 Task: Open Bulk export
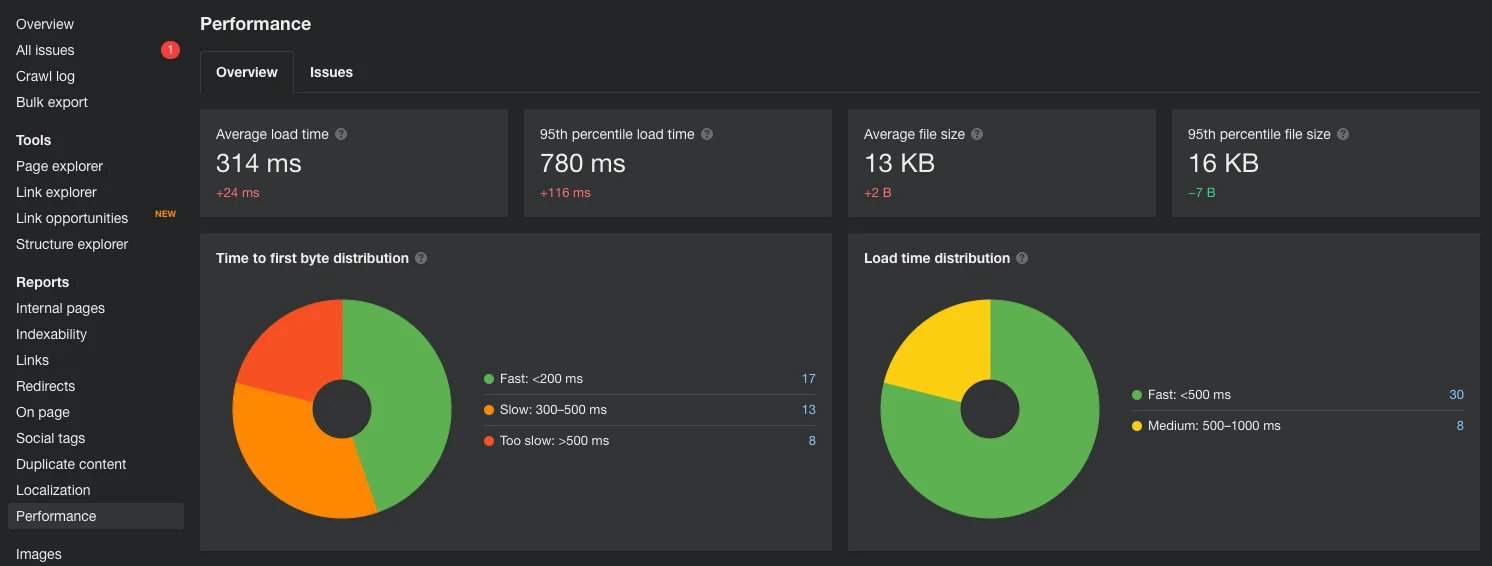coord(52,102)
